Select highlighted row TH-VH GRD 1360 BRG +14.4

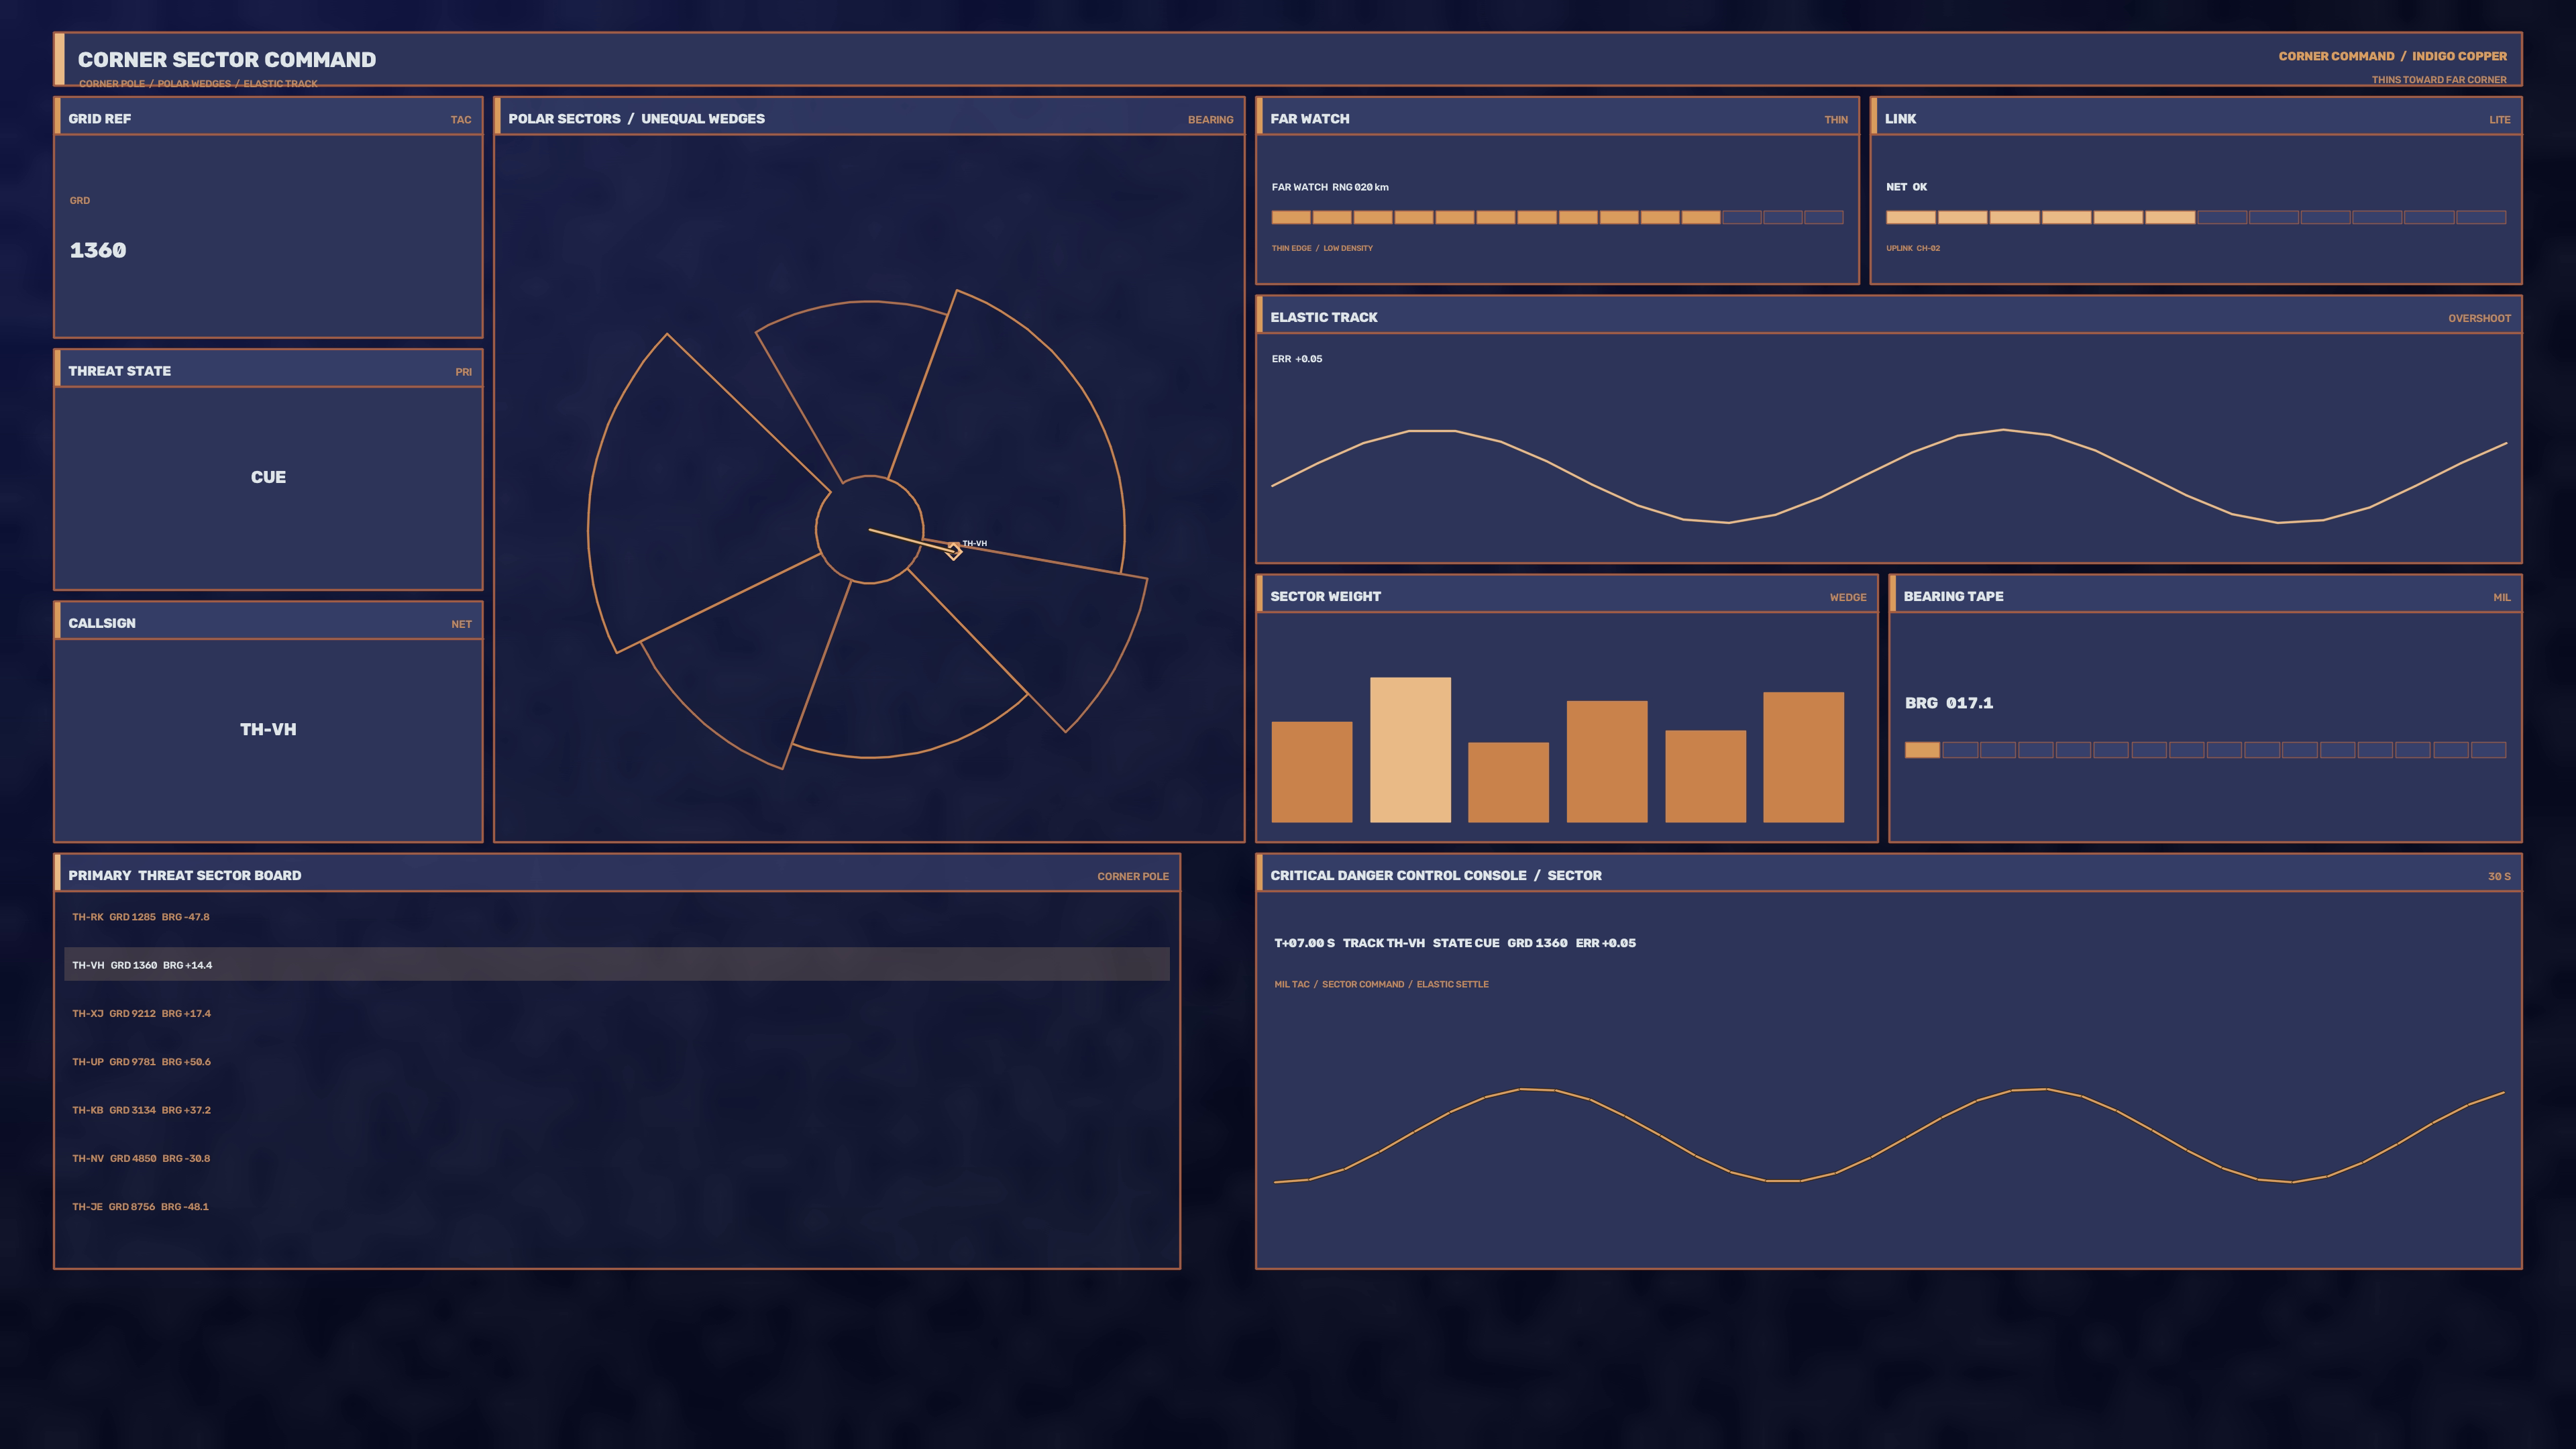[x=617, y=965]
